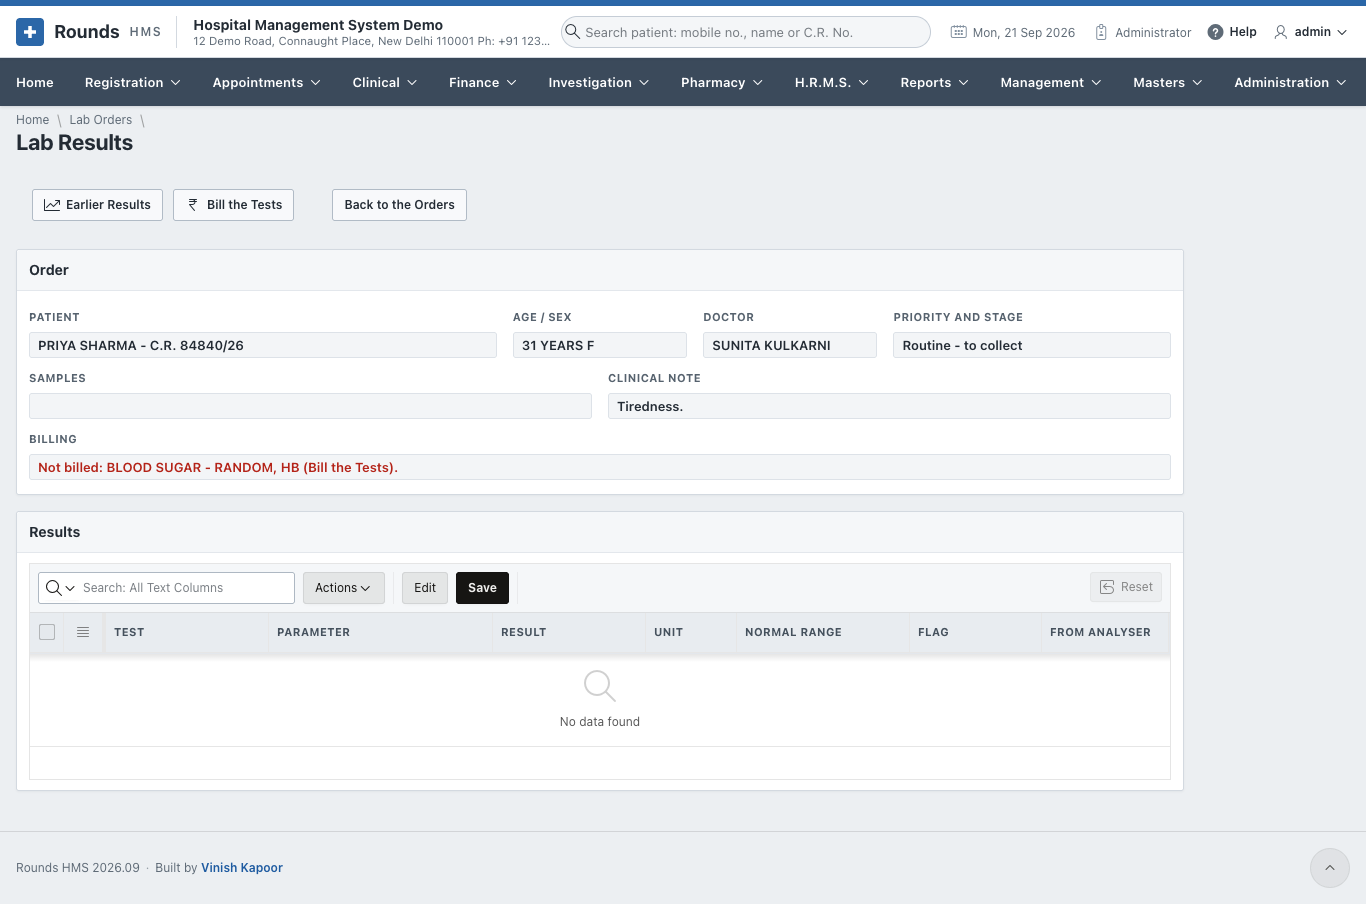Click Back to the Orders button
This screenshot has height=904, width=1366.
pos(399,205)
